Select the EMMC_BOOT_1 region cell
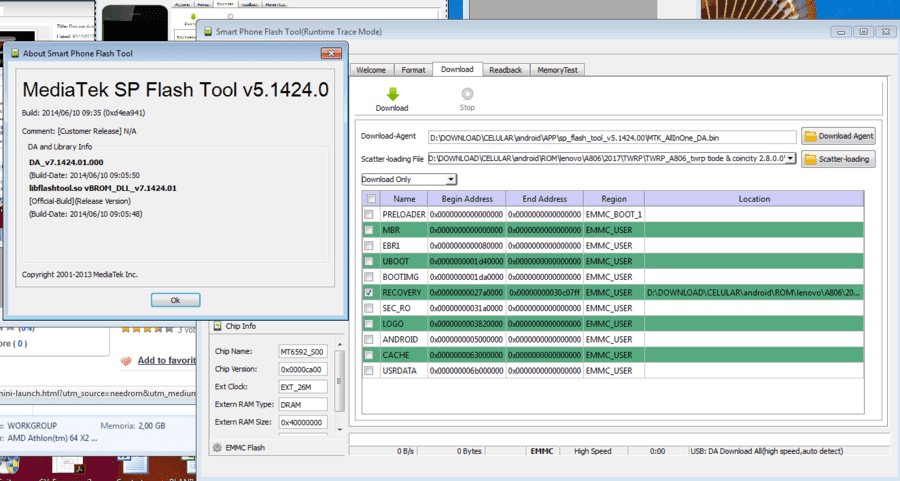 tap(614, 214)
